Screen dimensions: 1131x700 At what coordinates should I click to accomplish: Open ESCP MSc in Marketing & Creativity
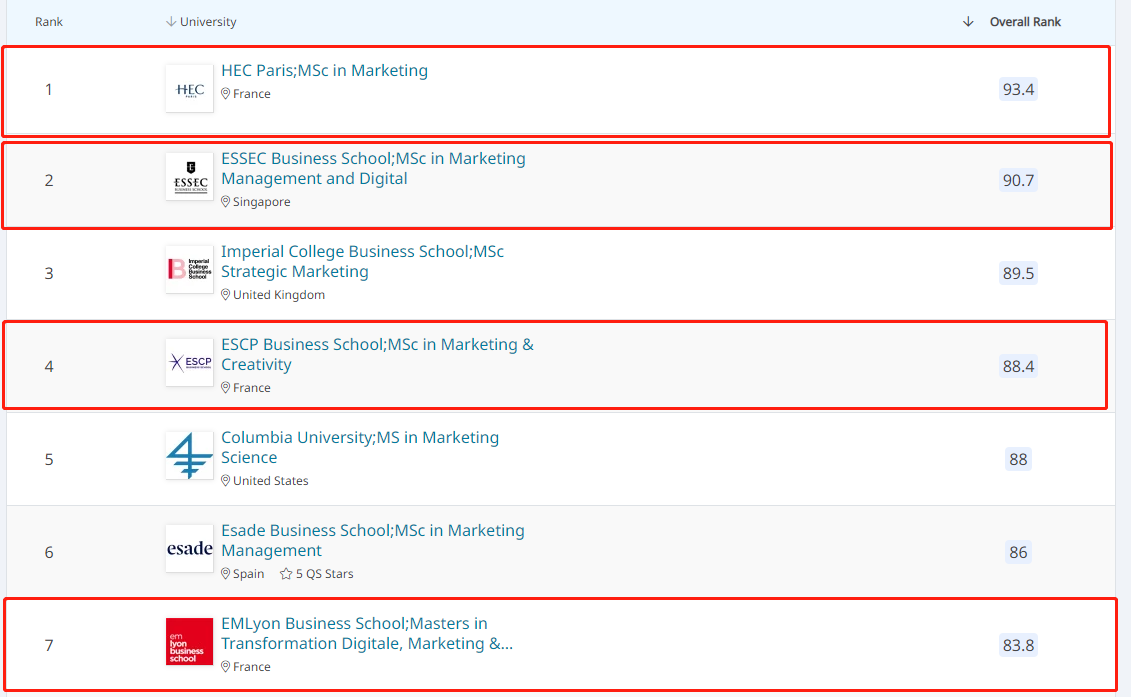(377, 354)
